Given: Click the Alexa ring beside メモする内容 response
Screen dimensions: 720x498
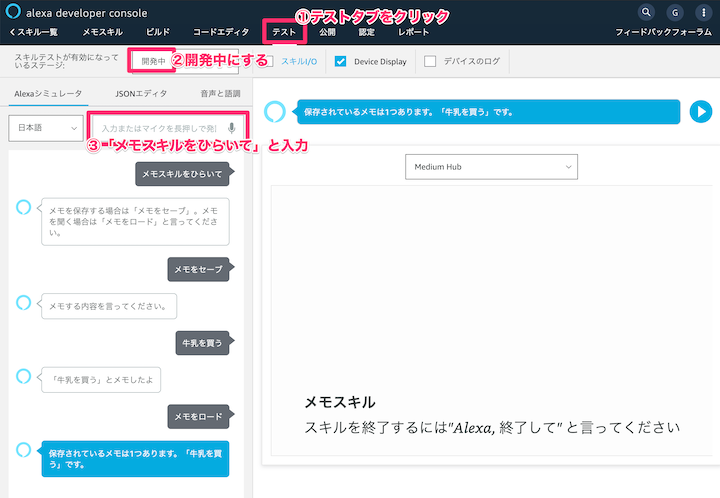Looking at the screenshot, I should 23,302.
